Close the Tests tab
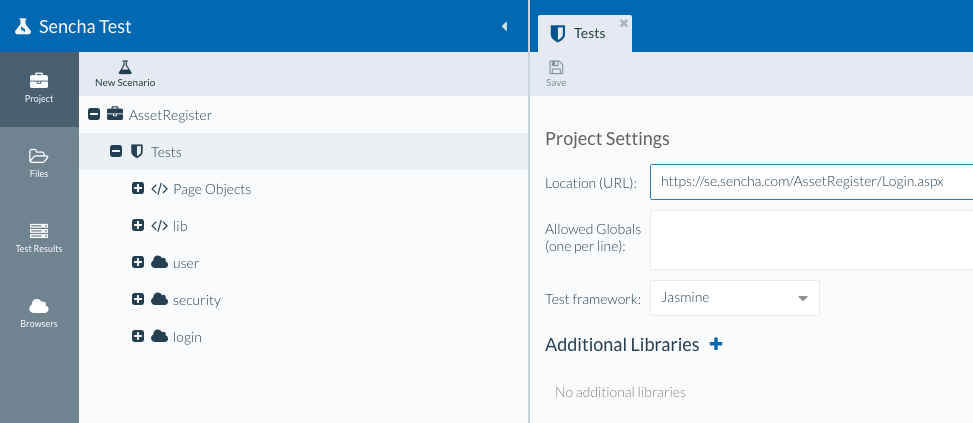 pyautogui.click(x=624, y=22)
